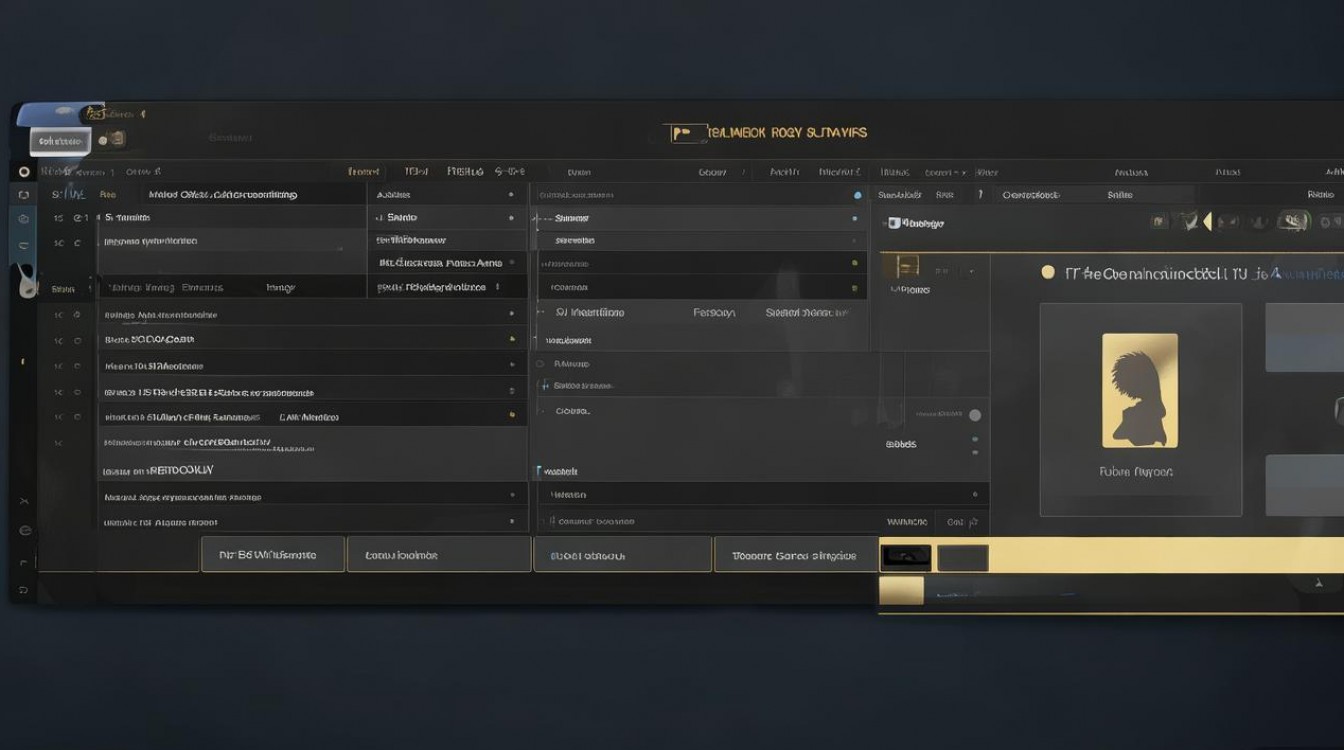
Task: Open the yellow-dot dropdown on the left list
Action: click(x=511, y=415)
